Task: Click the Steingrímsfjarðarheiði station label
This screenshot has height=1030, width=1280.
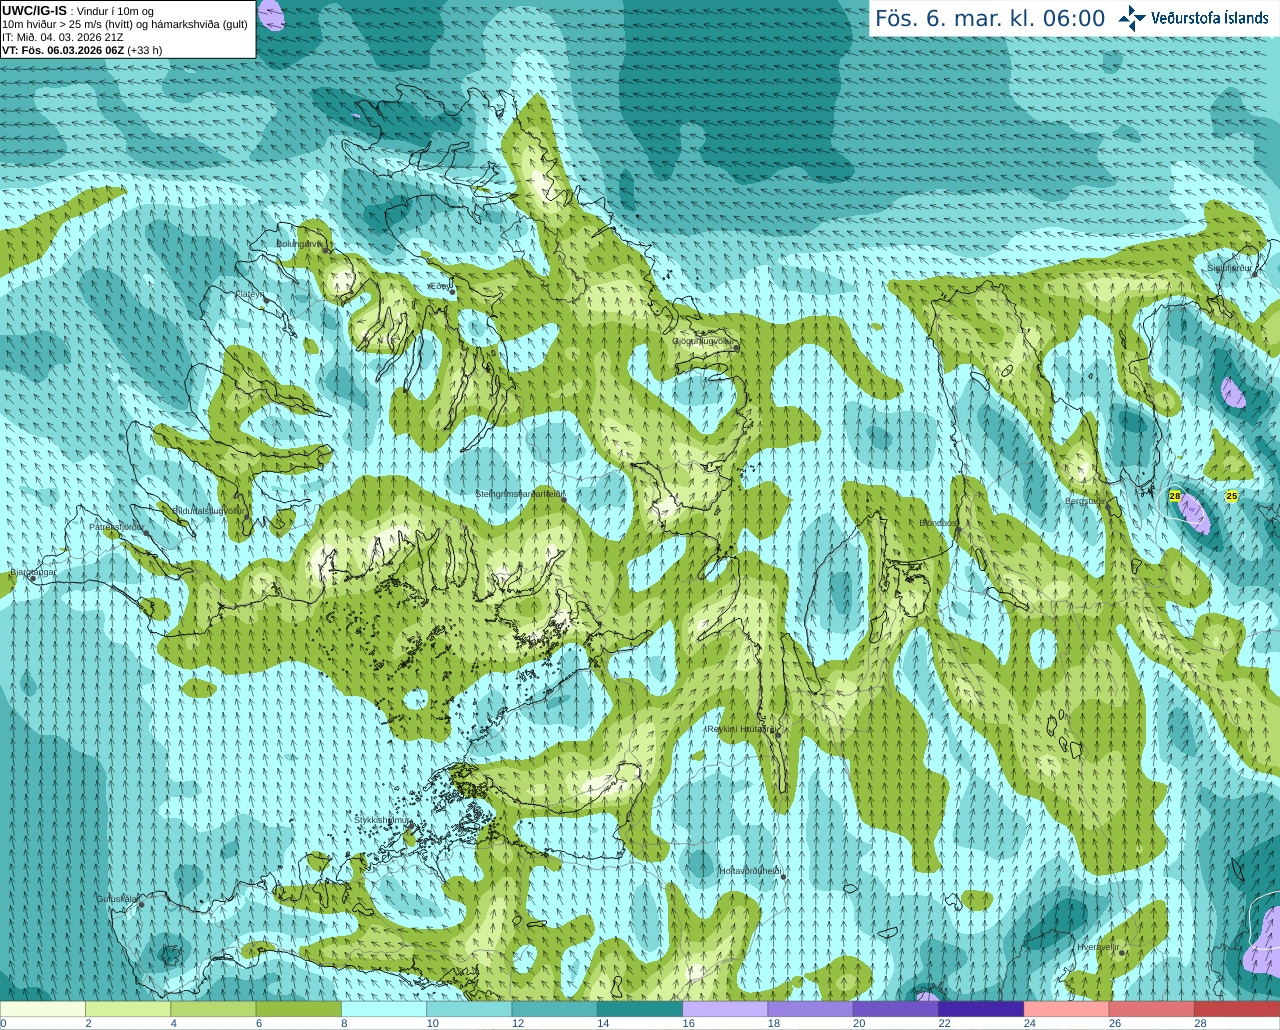Action: [521, 494]
